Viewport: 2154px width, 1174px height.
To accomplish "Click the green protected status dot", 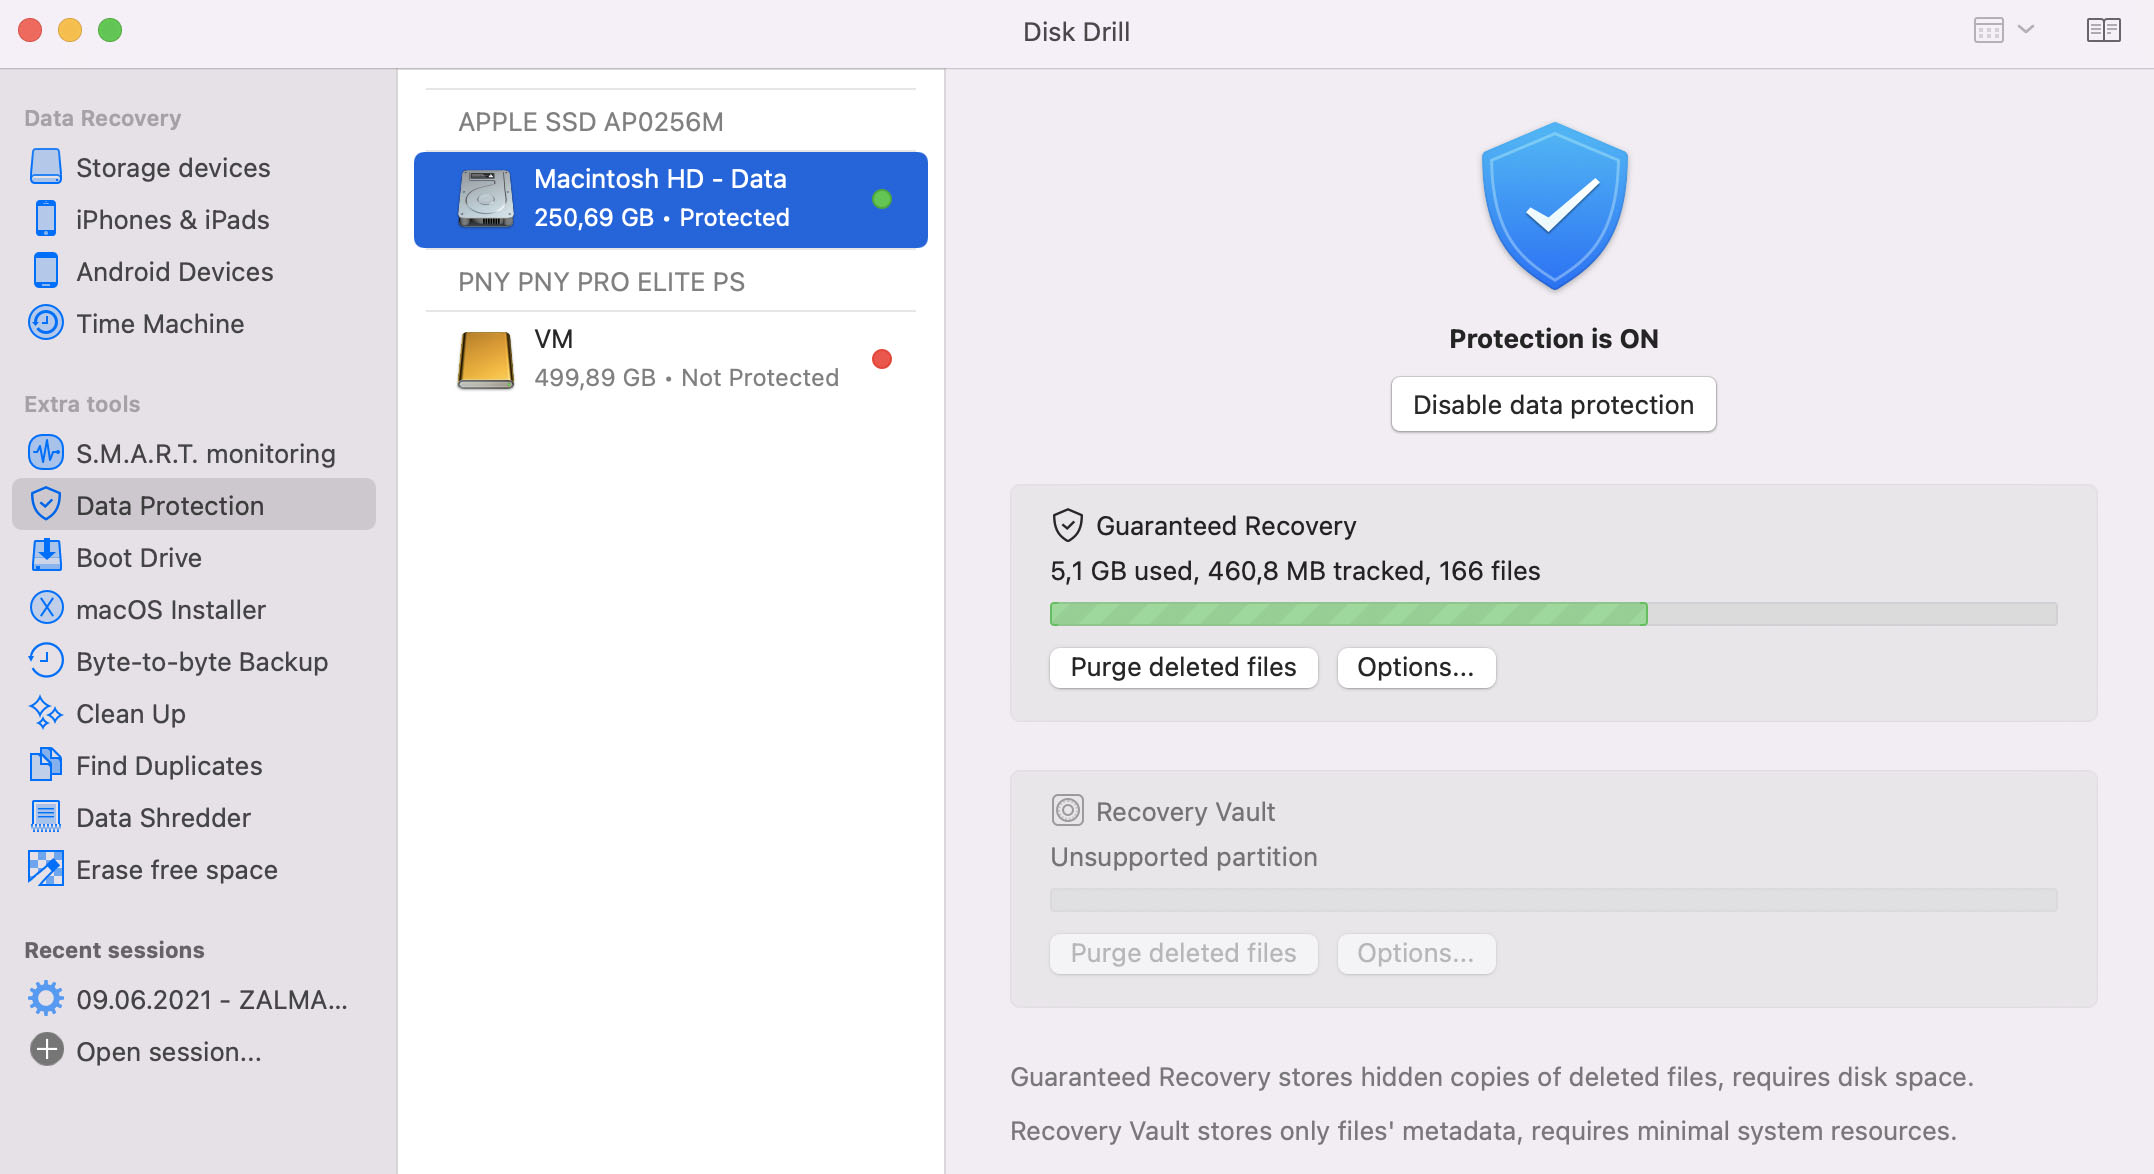I will click(x=882, y=199).
